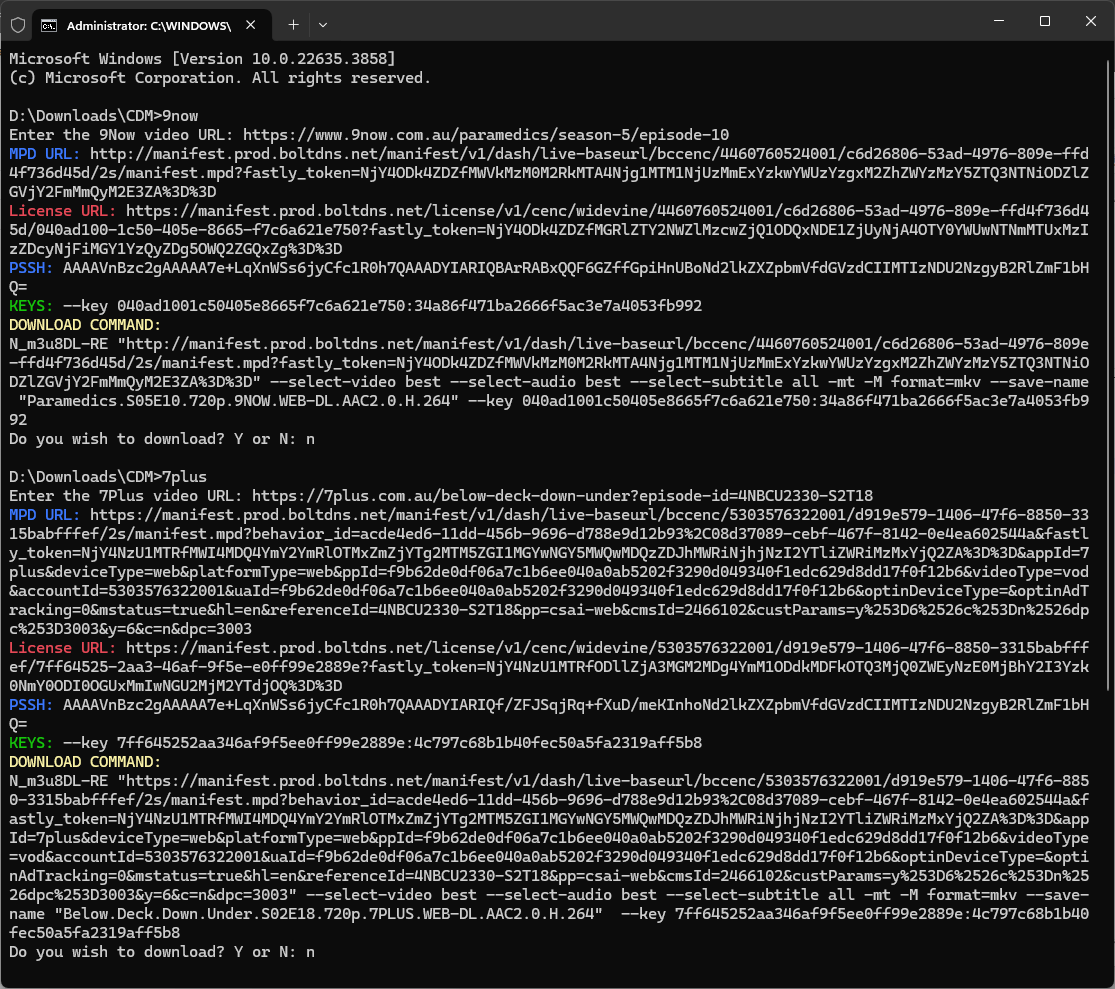Click the D:\Downloads\CDM>7plus prompt line

pos(108,476)
